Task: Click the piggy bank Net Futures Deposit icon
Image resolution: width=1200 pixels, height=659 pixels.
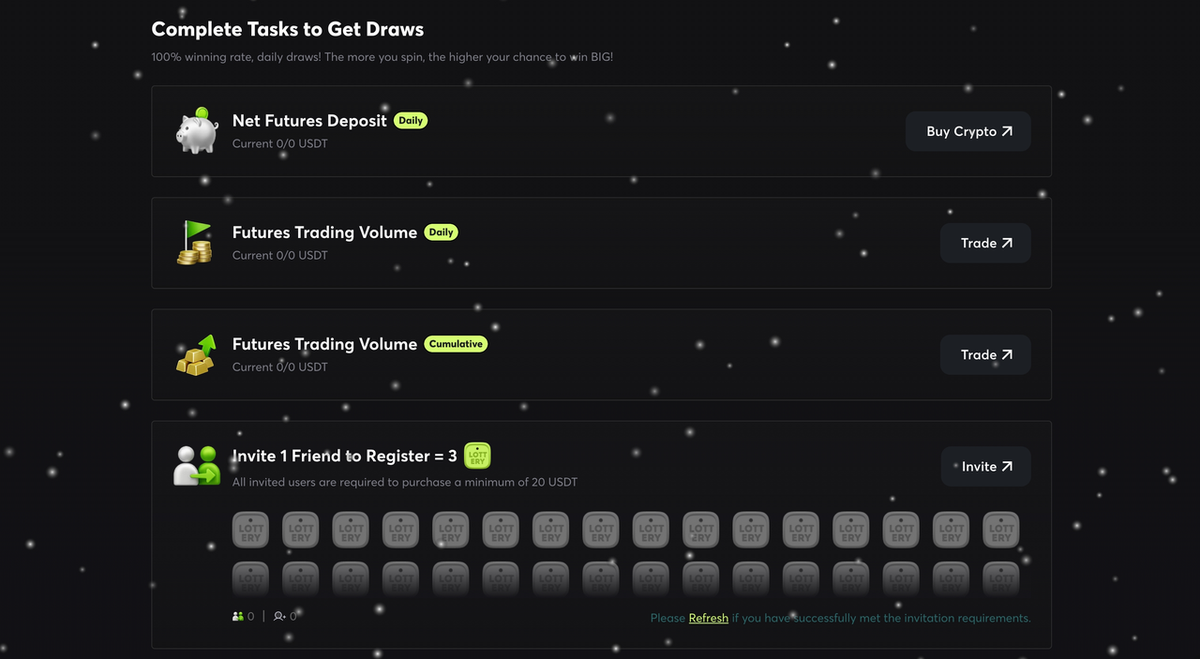Action: tap(197, 130)
